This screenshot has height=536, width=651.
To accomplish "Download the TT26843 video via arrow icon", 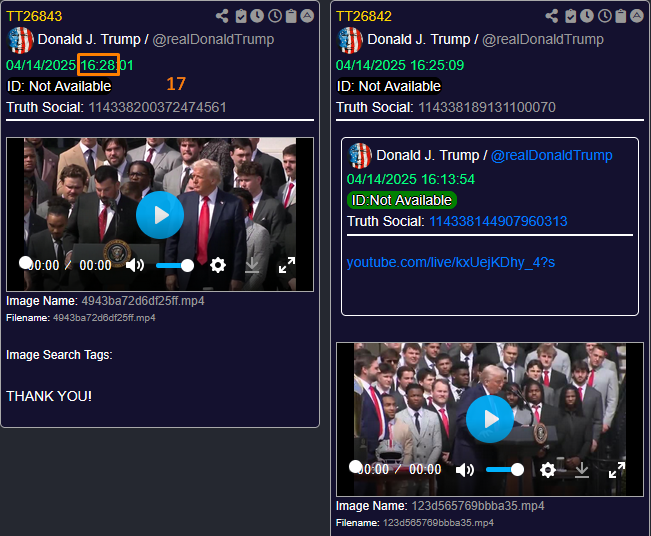I will click(x=252, y=265).
